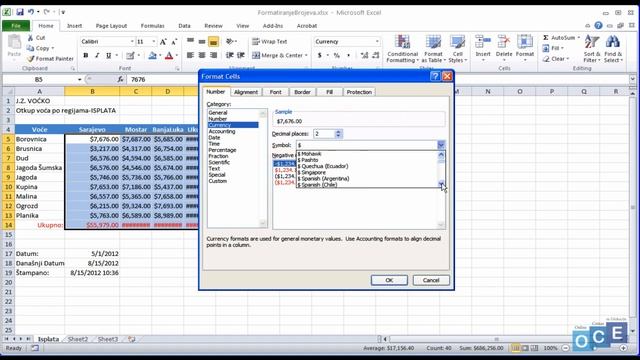Click the Insert cells icon

point(483,42)
